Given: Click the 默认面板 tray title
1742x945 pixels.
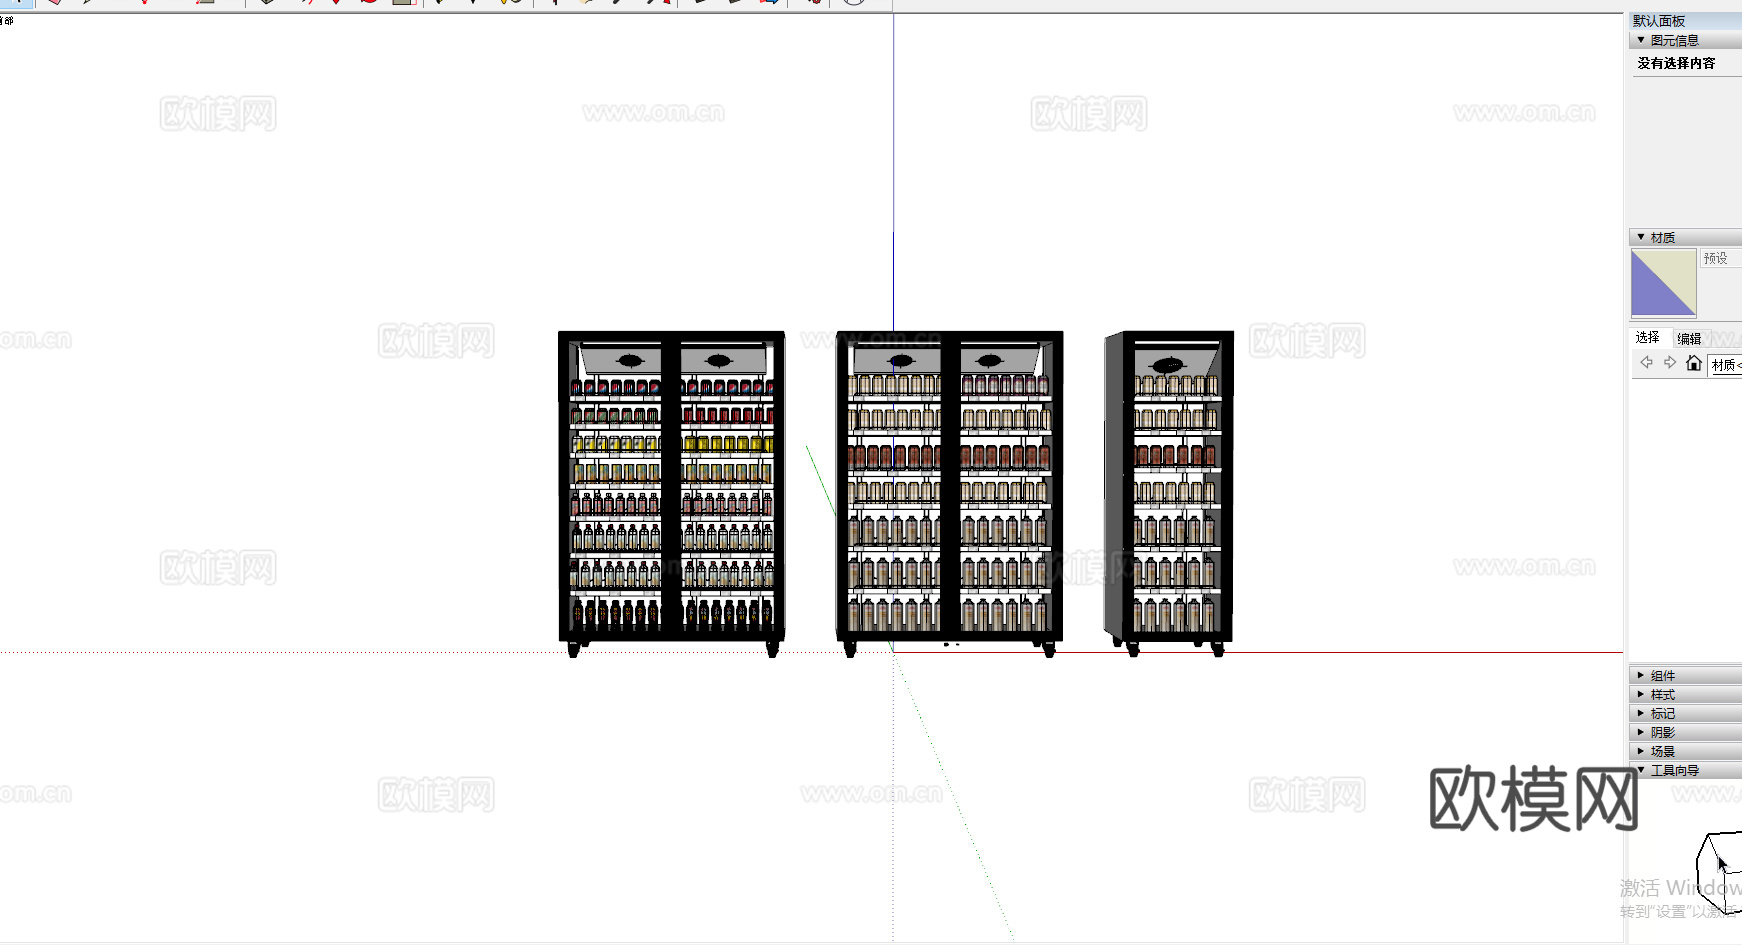Looking at the screenshot, I should coord(1659,21).
